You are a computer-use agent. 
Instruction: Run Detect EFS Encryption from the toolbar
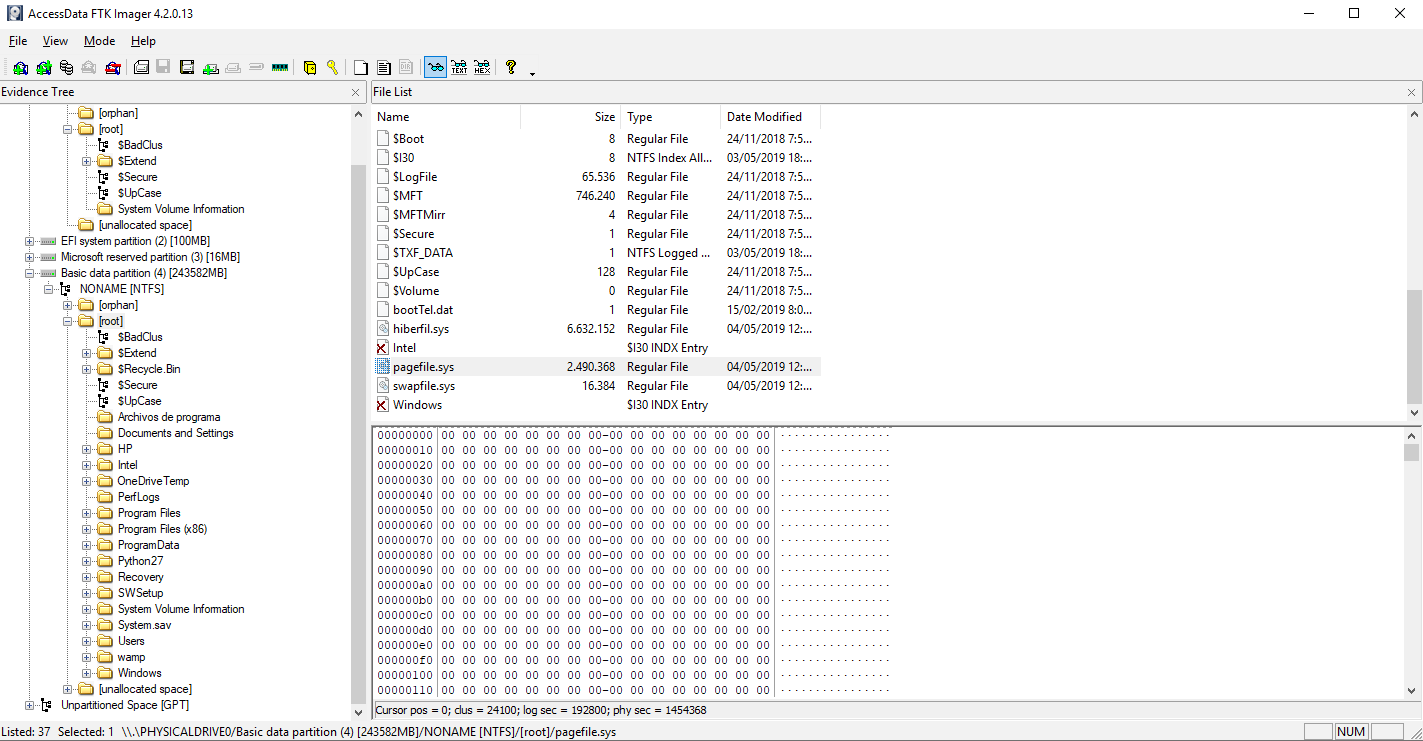pyautogui.click(x=333, y=67)
